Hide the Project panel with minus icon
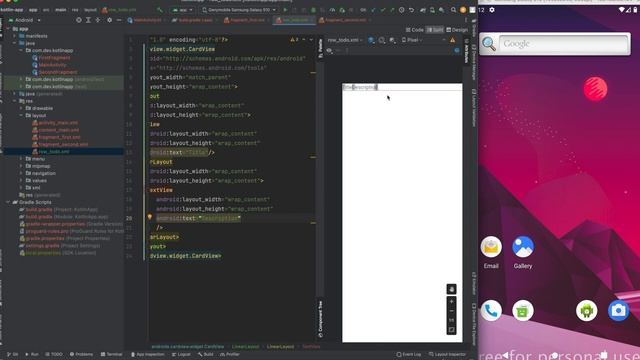Viewport: 640px width, 360px height. [x=119, y=20]
